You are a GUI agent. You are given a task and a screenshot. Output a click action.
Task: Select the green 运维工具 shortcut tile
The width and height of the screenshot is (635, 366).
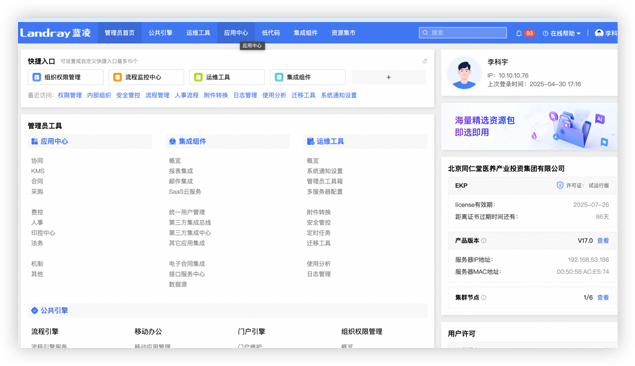pos(227,77)
